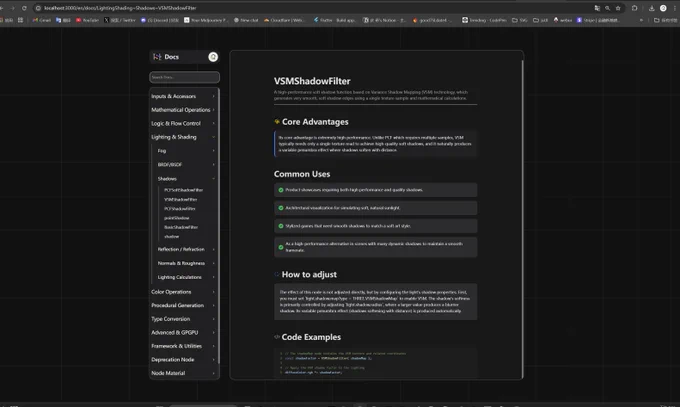Open the Gmail bookmark
Viewport: 680px width, 407px height.
coord(42,20)
